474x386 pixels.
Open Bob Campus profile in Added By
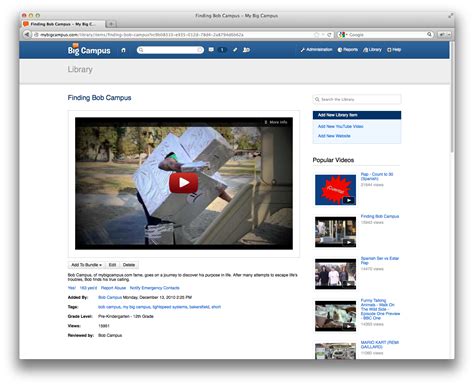tap(110, 297)
